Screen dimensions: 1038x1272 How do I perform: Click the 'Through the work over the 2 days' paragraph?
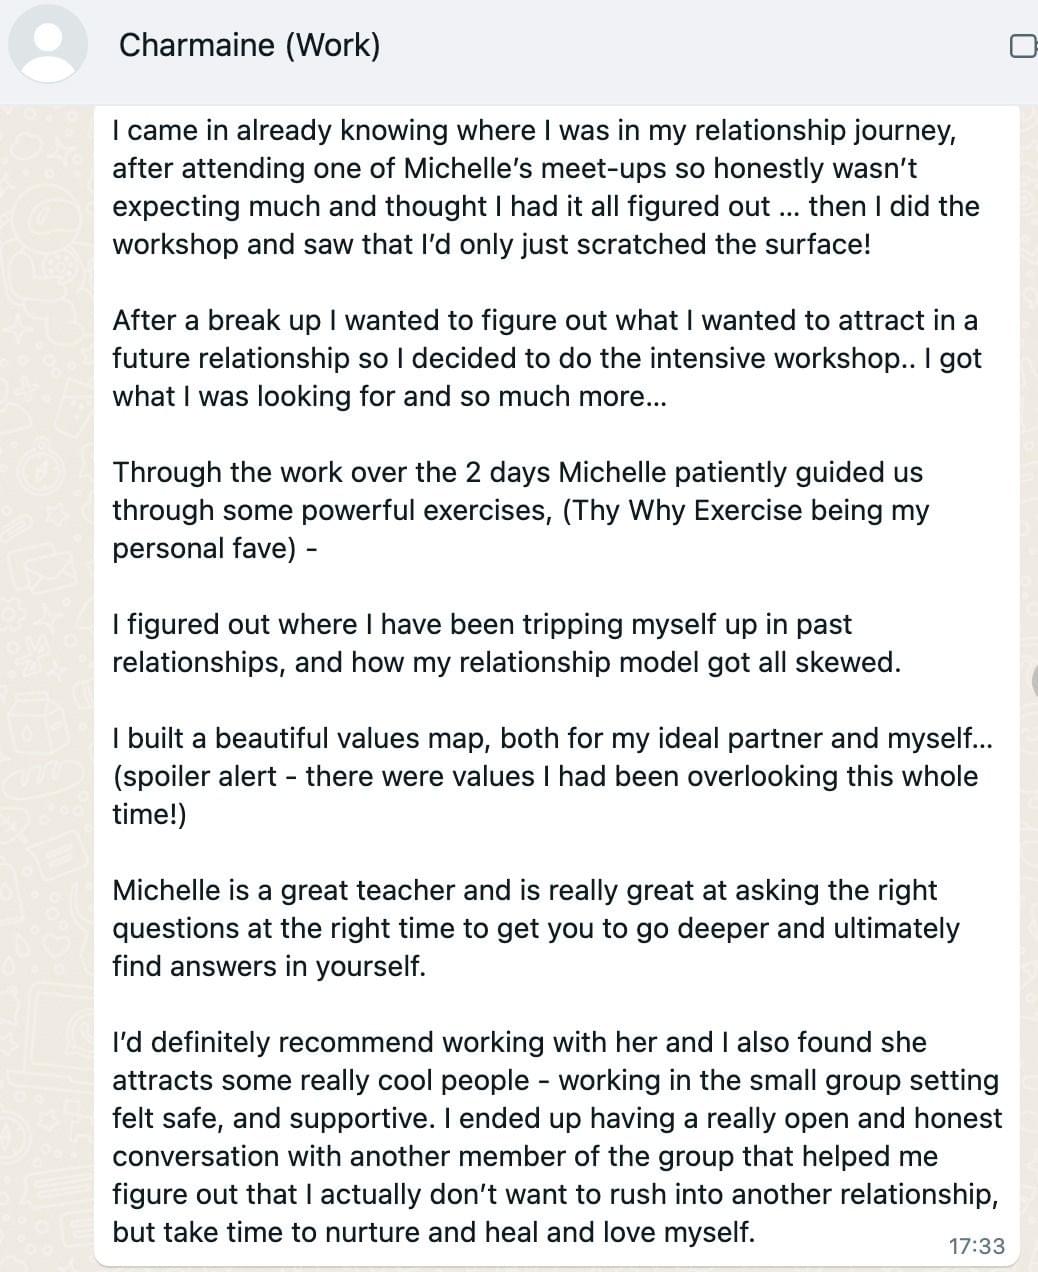point(518,510)
